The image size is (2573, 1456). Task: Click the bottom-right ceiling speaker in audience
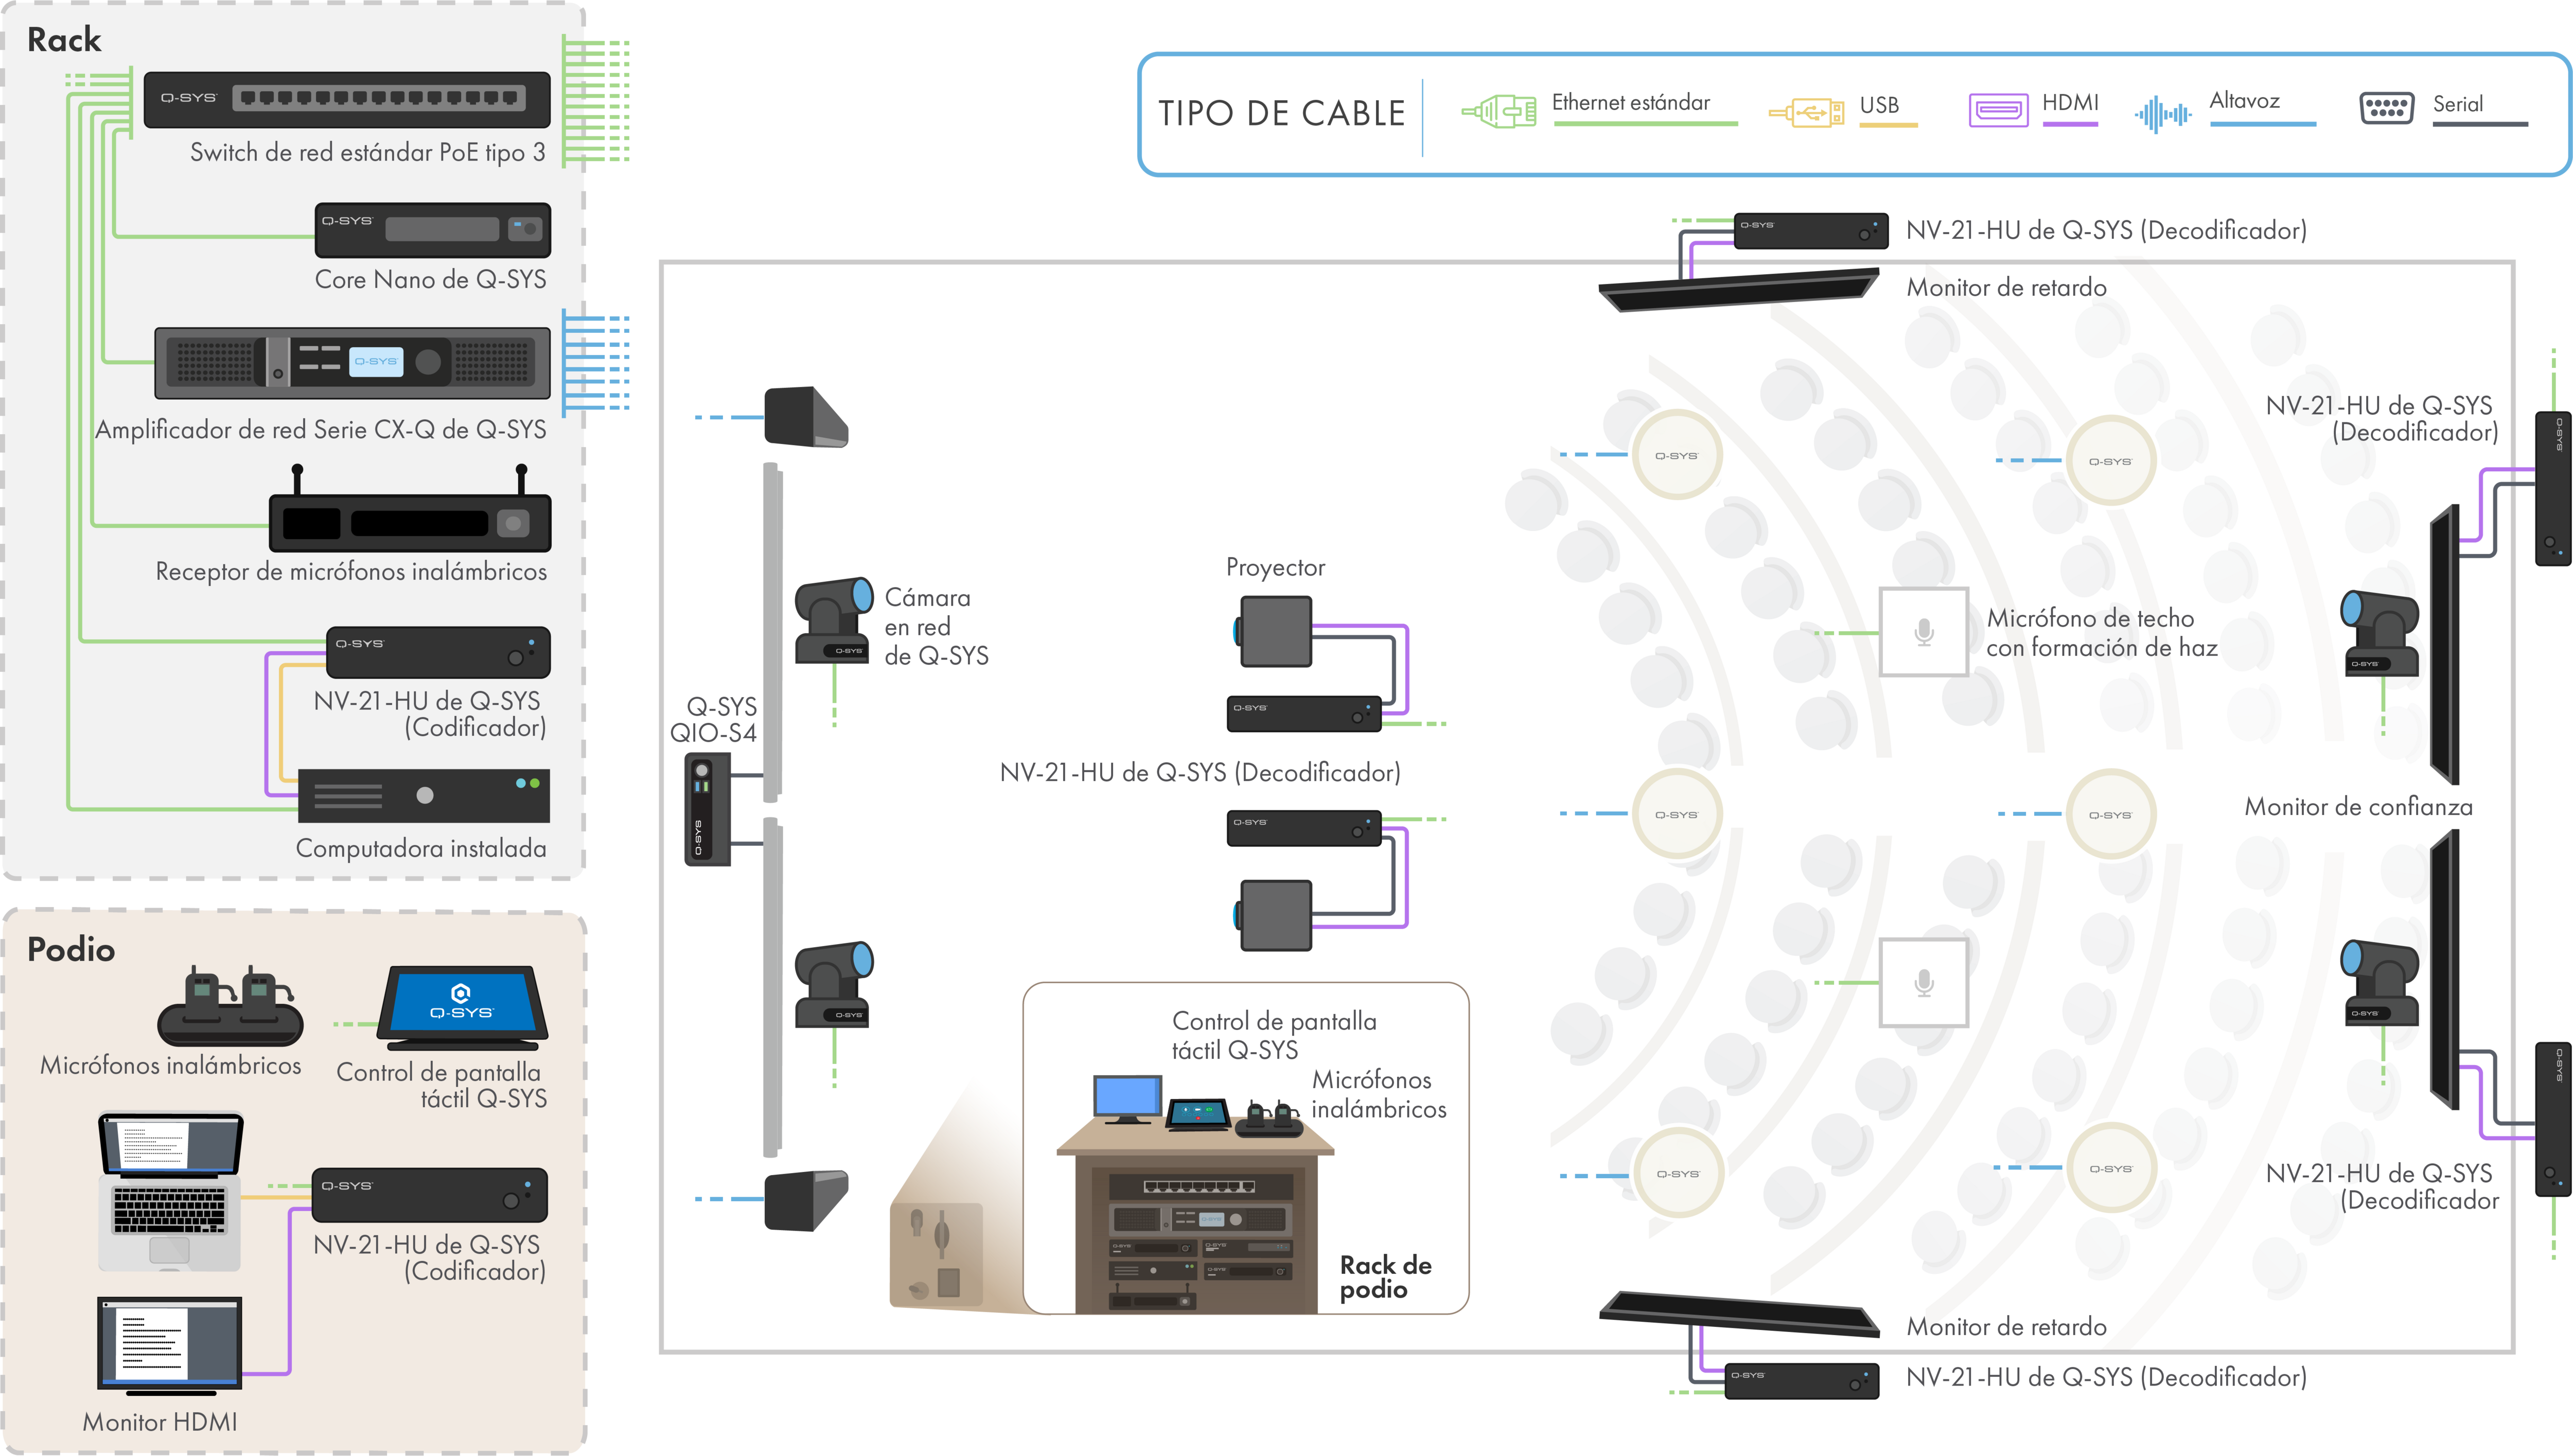click(x=2110, y=1168)
